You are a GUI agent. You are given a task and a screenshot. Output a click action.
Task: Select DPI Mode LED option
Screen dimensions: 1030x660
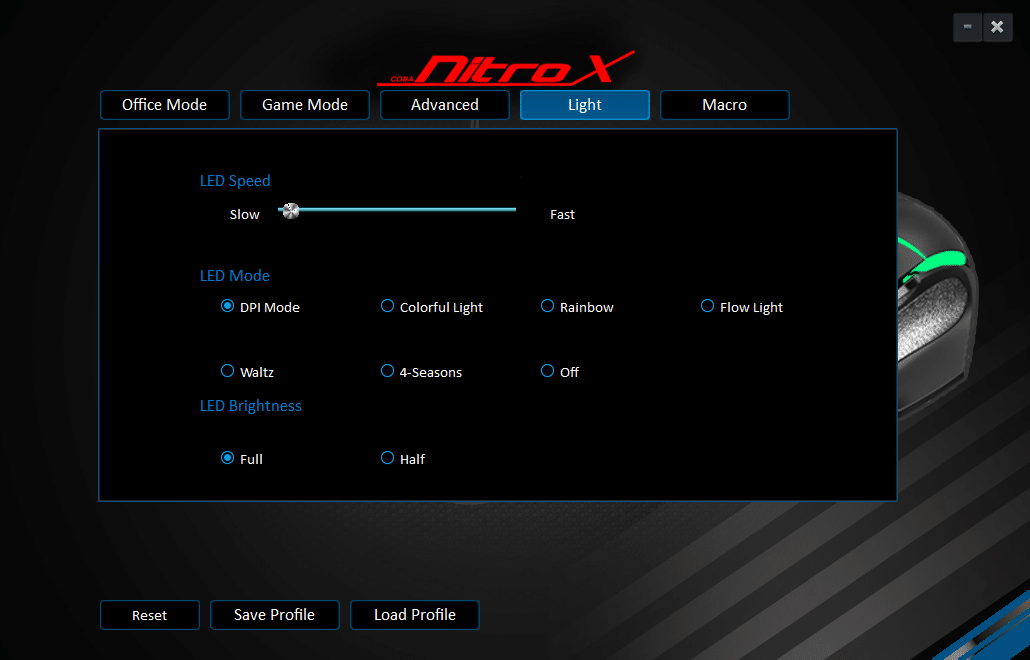click(x=228, y=307)
